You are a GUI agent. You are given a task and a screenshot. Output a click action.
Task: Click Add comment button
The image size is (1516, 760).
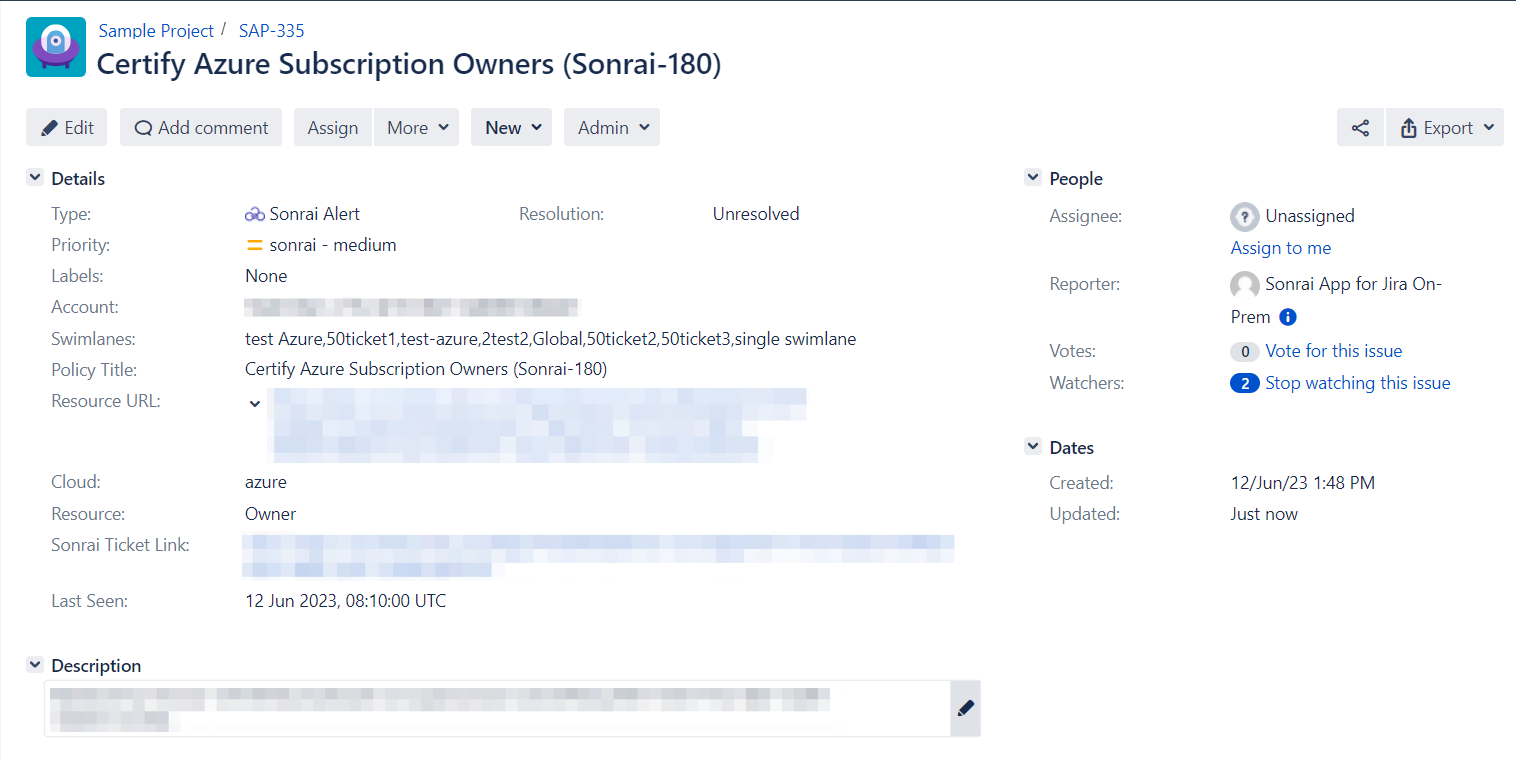[x=201, y=127]
